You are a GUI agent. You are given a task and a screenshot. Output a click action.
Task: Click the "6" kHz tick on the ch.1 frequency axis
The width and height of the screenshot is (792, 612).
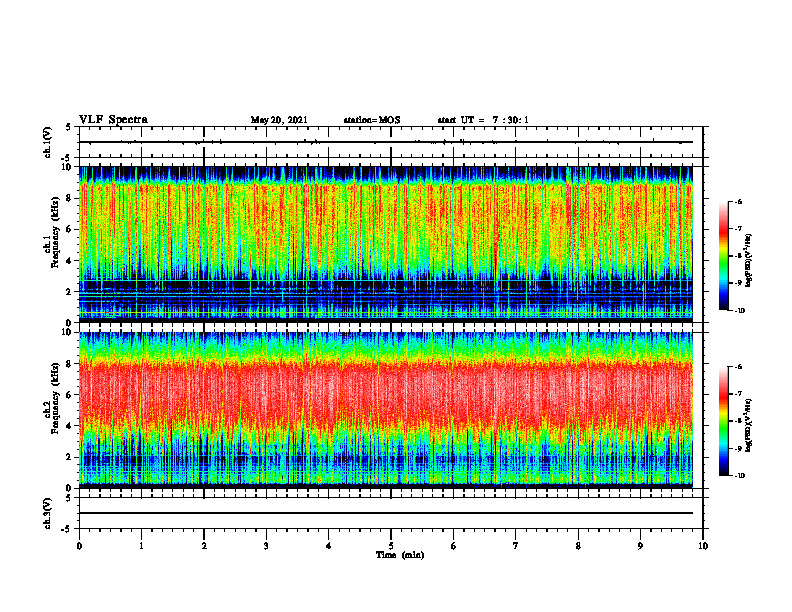coord(70,229)
